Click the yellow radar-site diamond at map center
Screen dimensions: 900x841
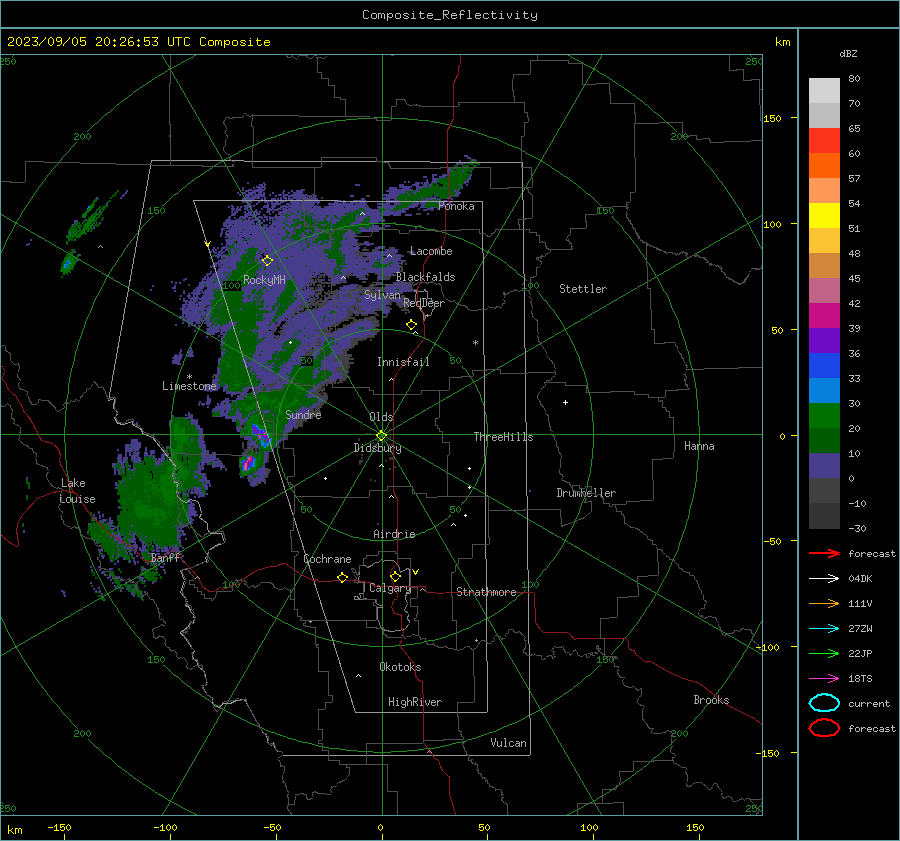click(382, 435)
